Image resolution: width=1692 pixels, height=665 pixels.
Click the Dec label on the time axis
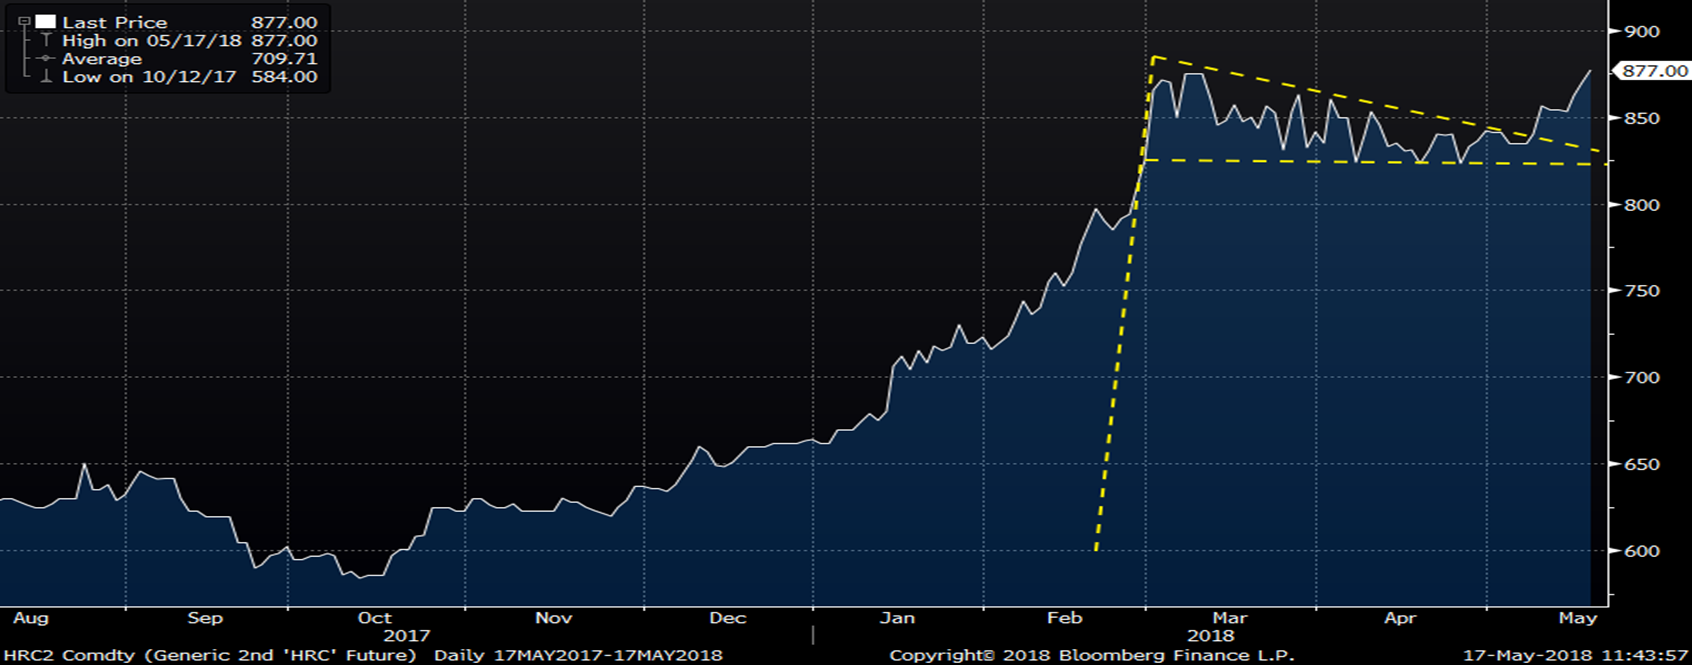pyautogui.click(x=727, y=618)
